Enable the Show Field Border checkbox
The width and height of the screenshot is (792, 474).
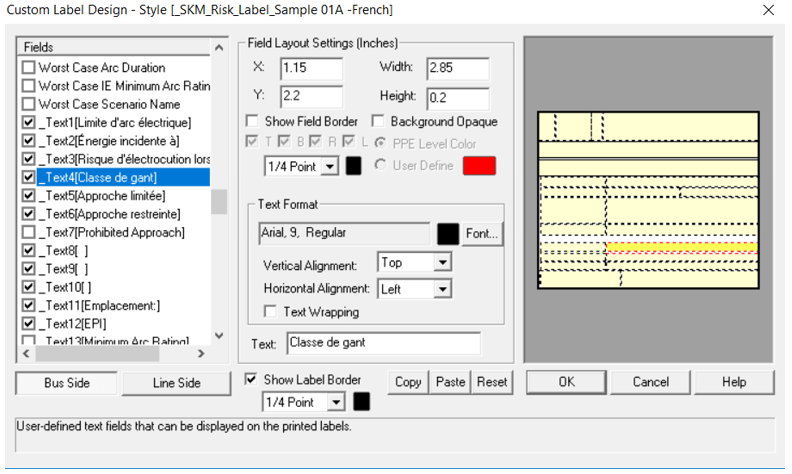[254, 122]
